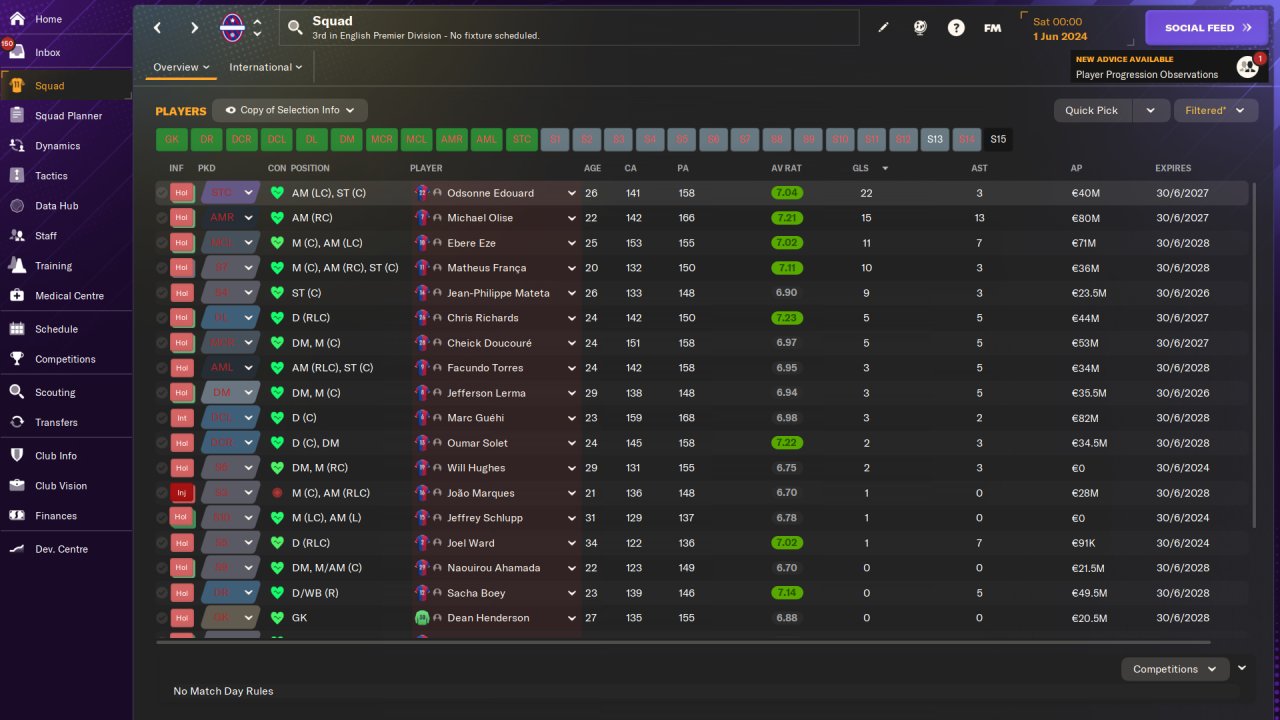Toggle selection circle for Odsonne Edouard
The width and height of the screenshot is (1280, 720).
point(162,193)
